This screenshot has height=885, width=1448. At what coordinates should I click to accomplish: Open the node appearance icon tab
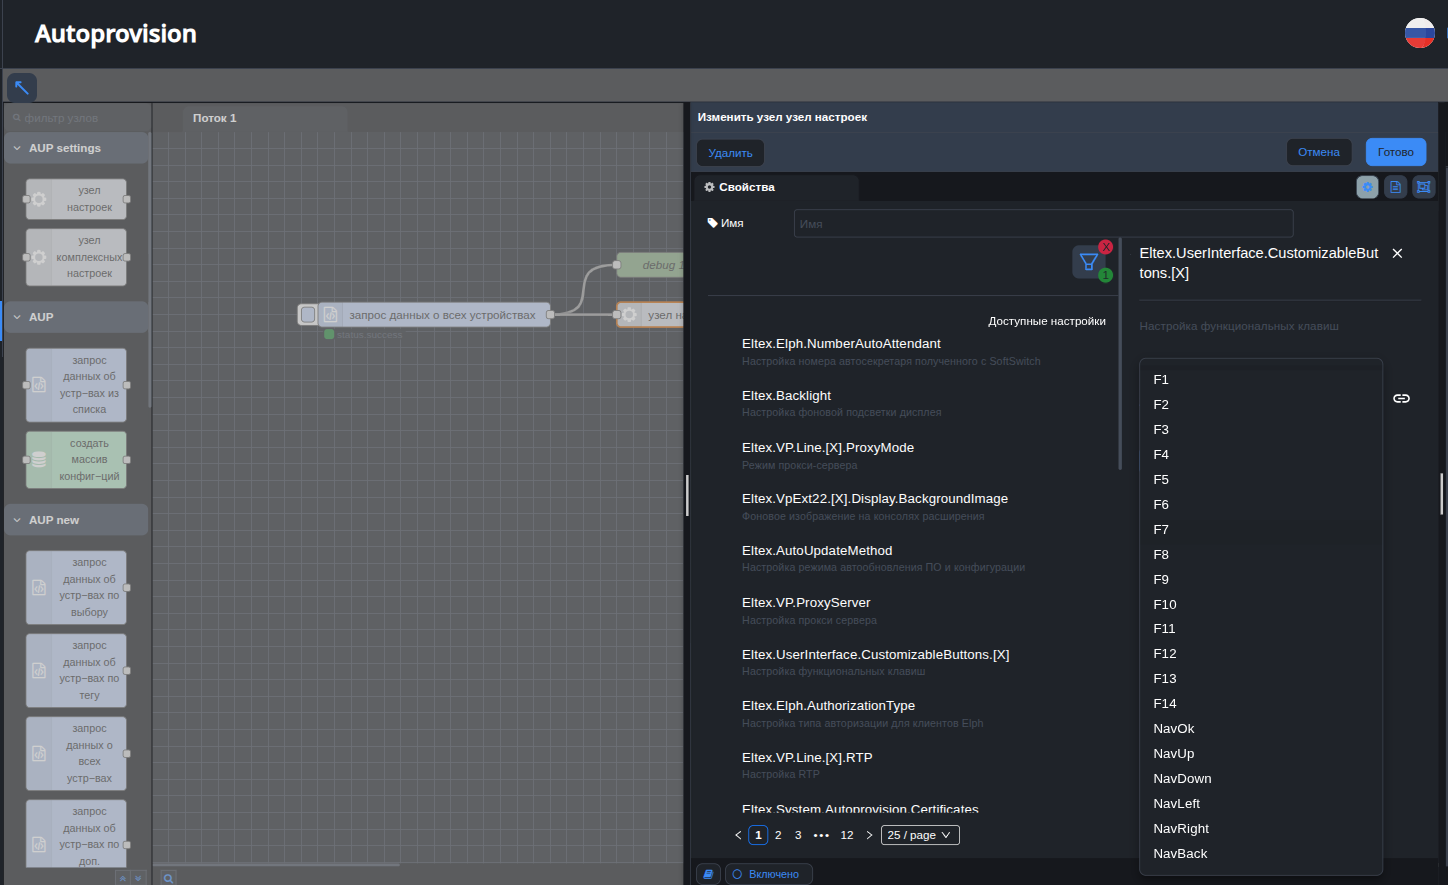tap(1423, 187)
